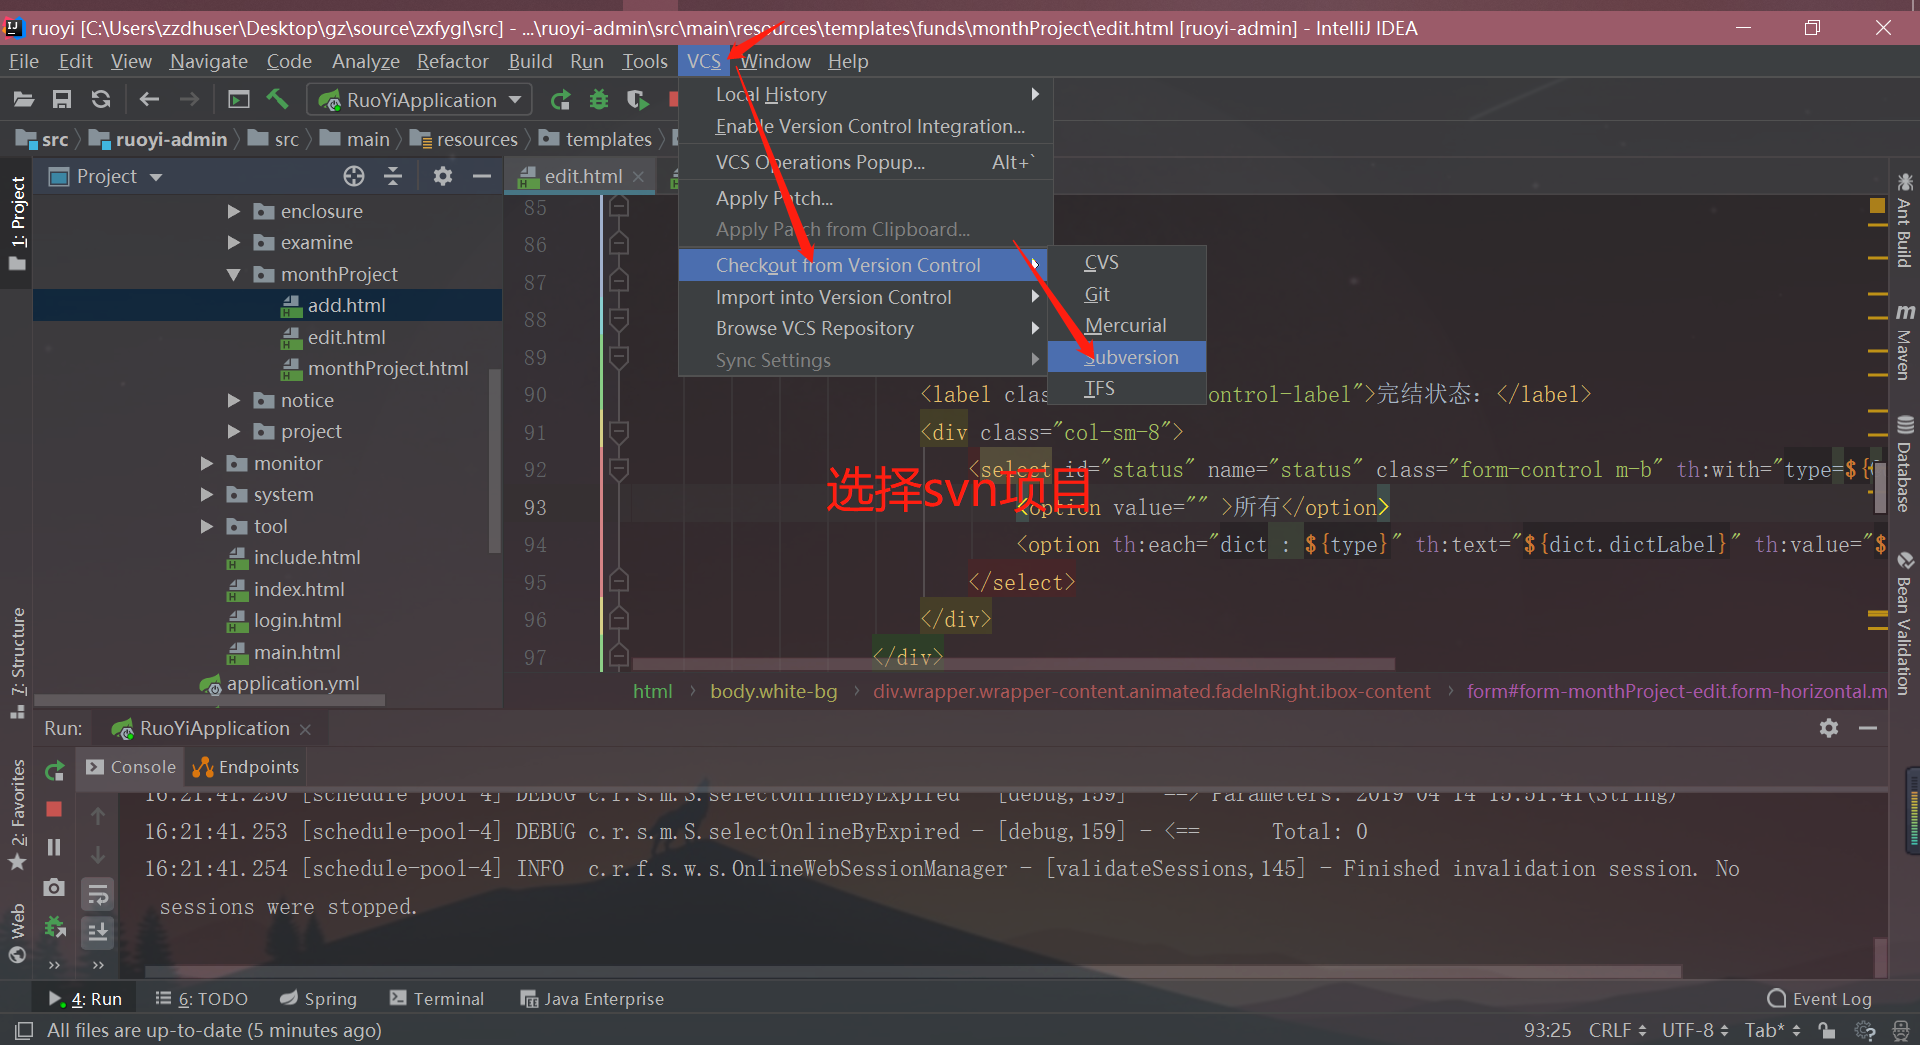Toggle soft-wrap in the console output
The image size is (1920, 1045).
tap(97, 895)
